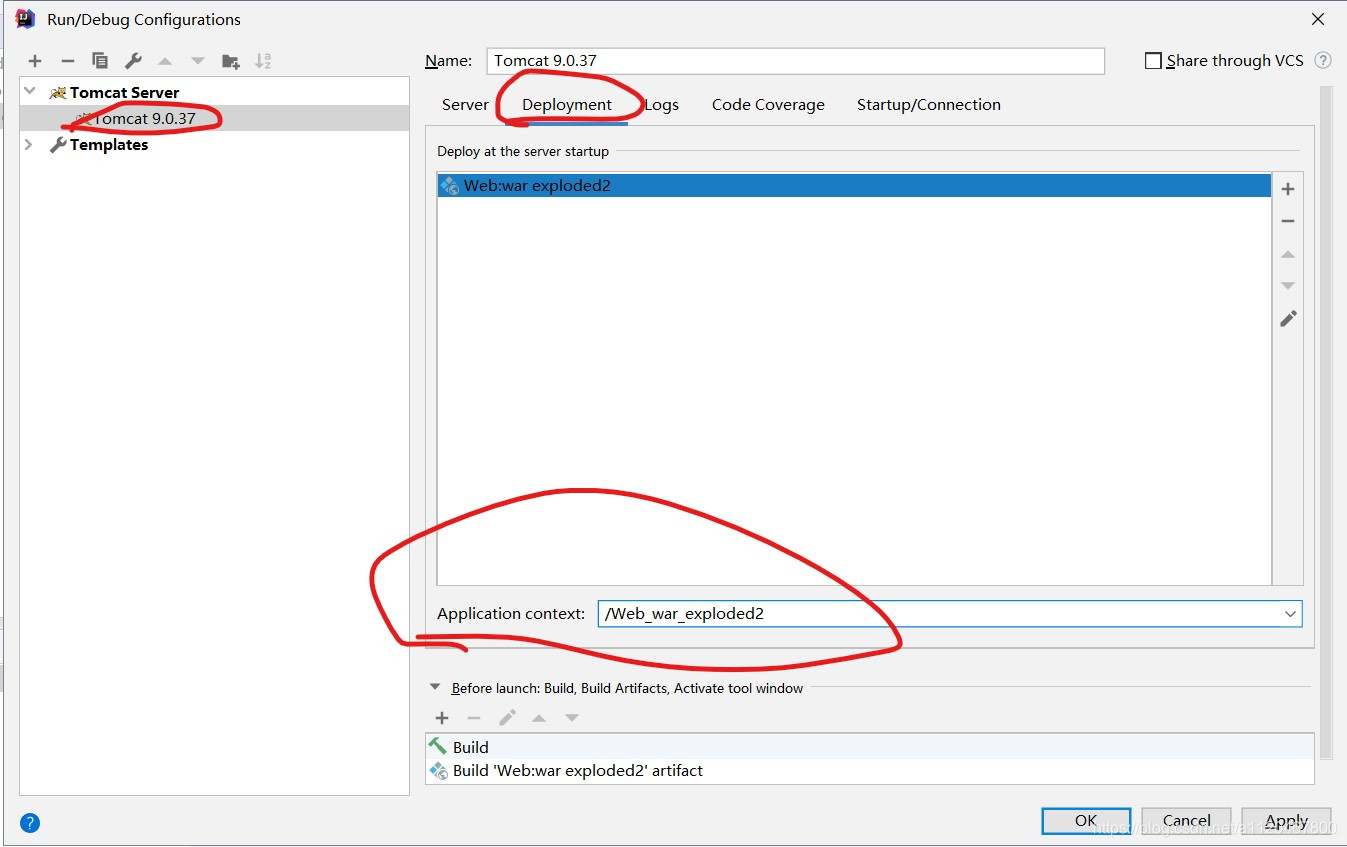Image resolution: width=1347 pixels, height=847 pixels.
Task: Click the Name input field
Action: (796, 61)
